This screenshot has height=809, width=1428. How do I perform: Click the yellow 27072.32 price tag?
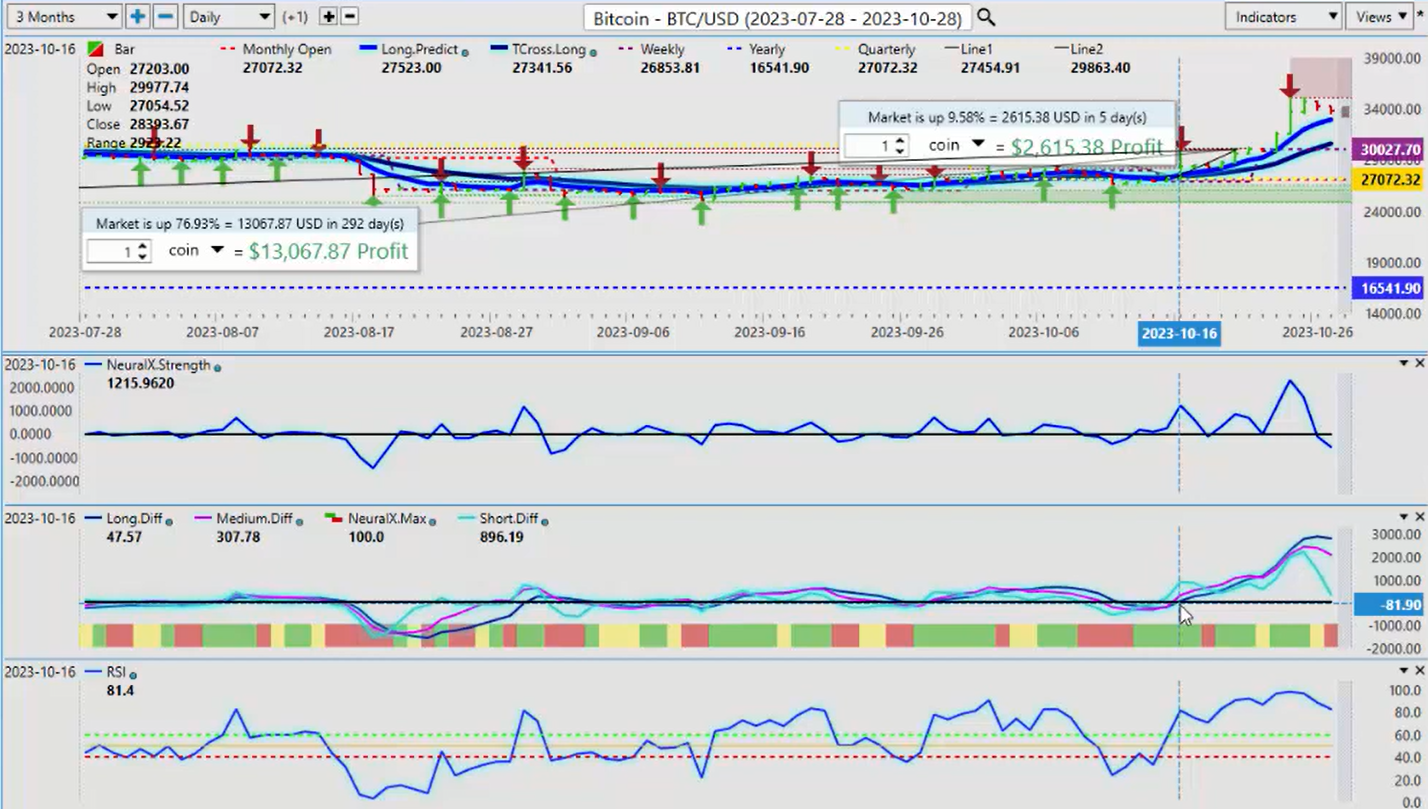click(1390, 180)
